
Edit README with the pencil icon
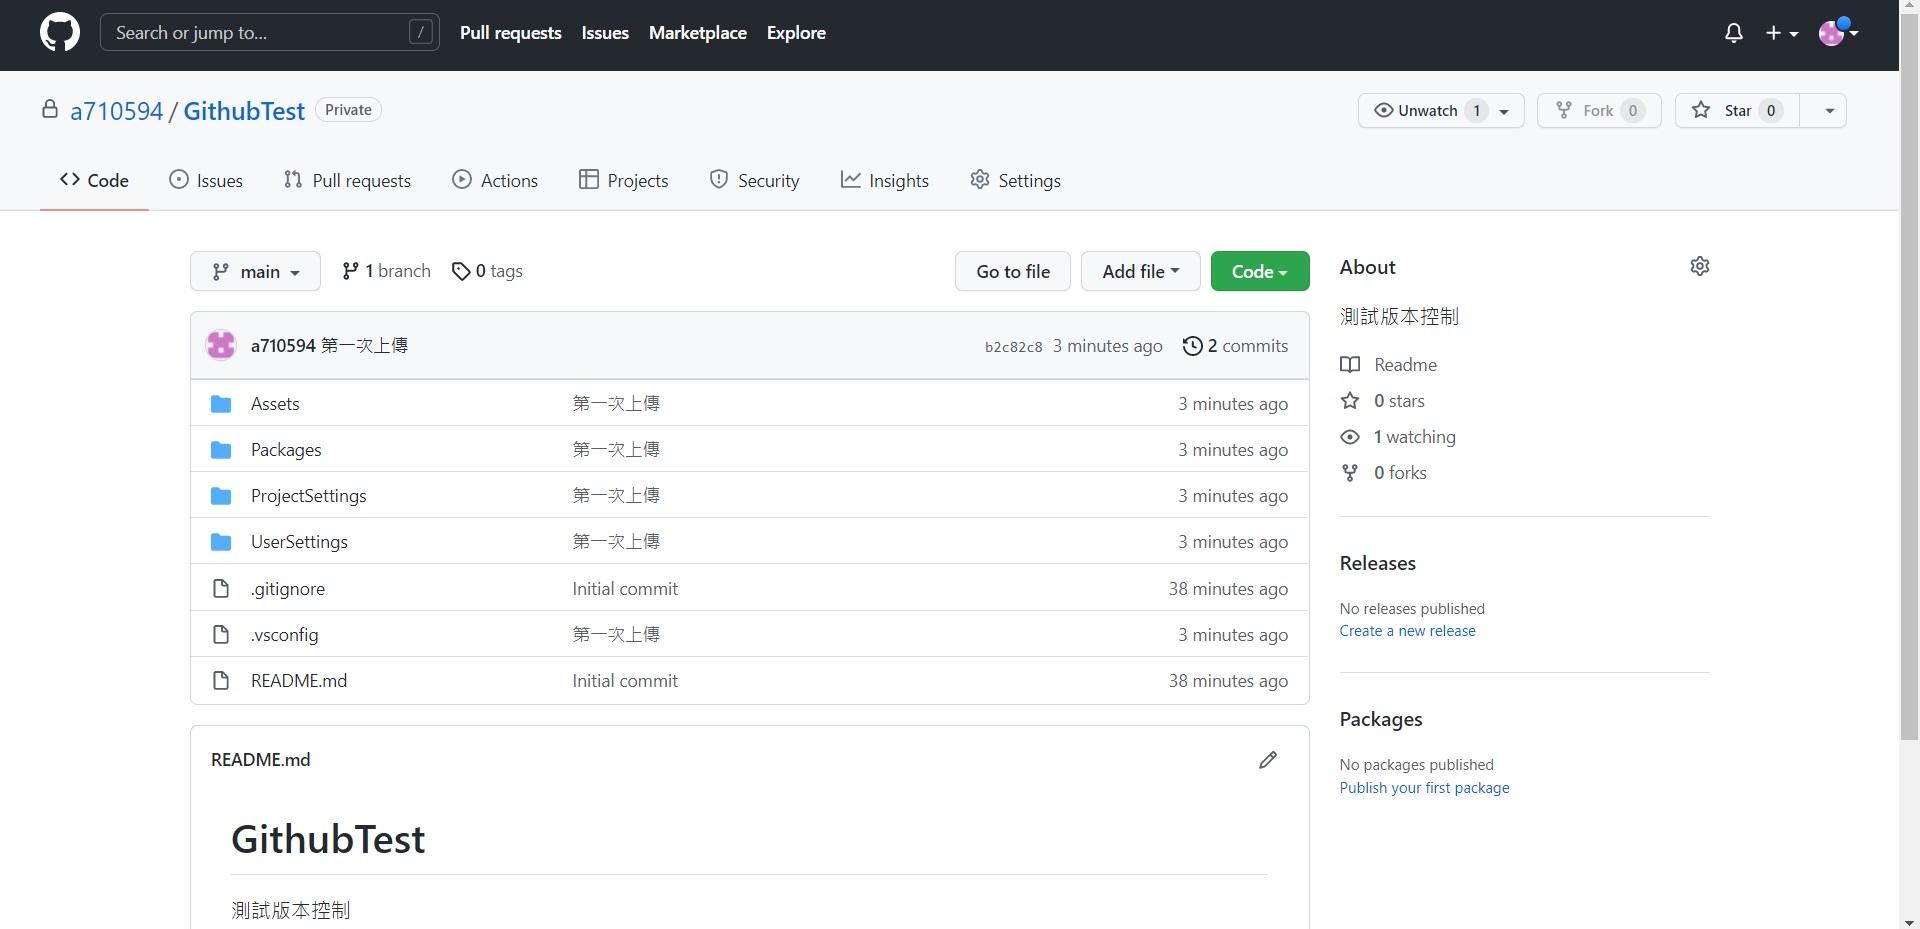1268,760
